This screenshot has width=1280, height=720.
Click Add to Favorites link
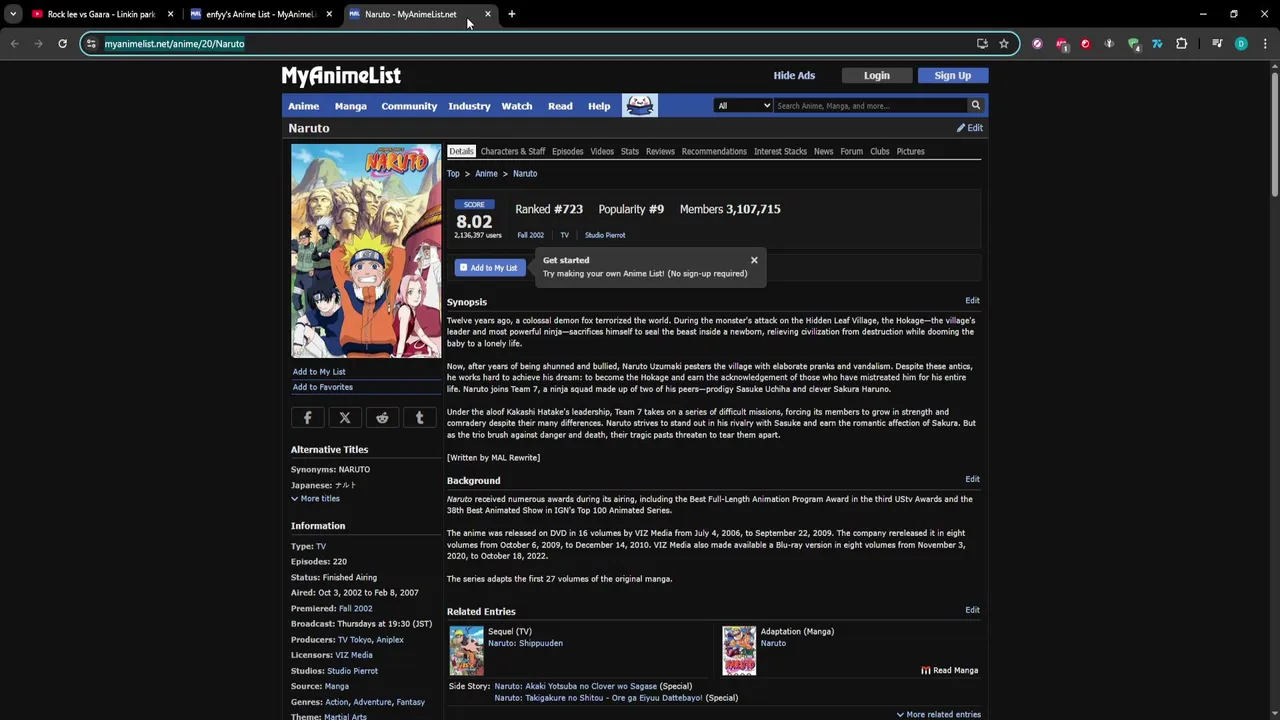tap(322, 387)
